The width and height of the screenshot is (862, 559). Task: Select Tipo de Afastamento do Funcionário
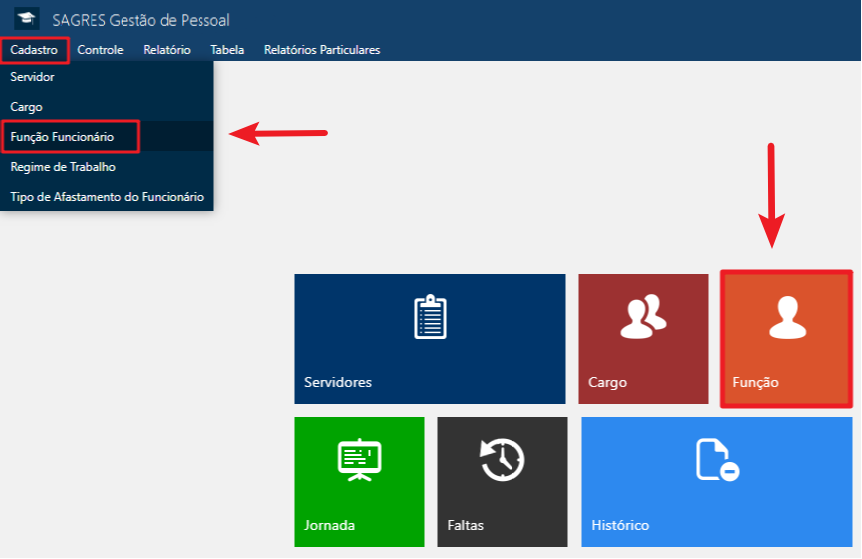107,197
